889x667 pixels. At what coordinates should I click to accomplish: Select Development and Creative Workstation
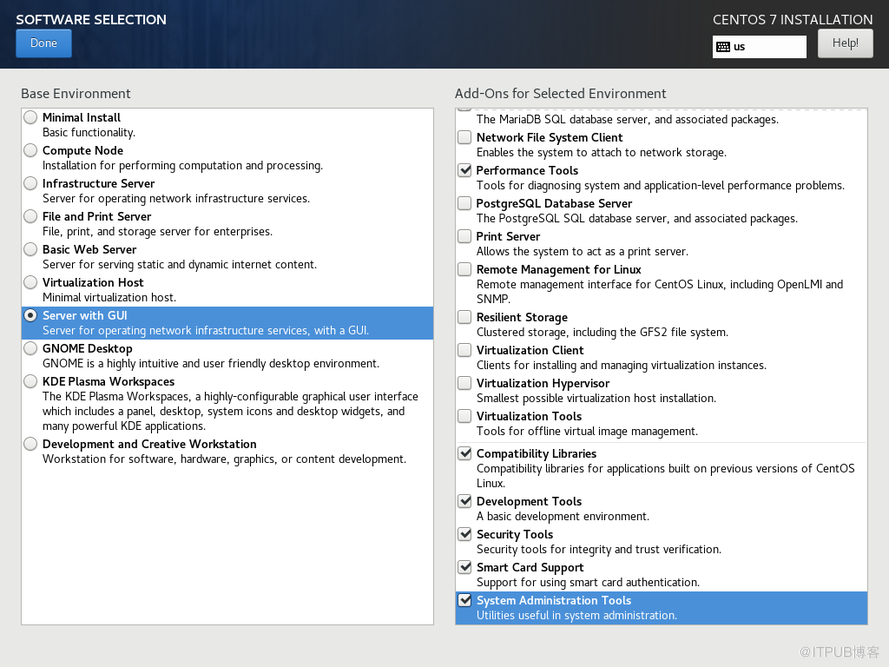pyautogui.click(x=31, y=444)
